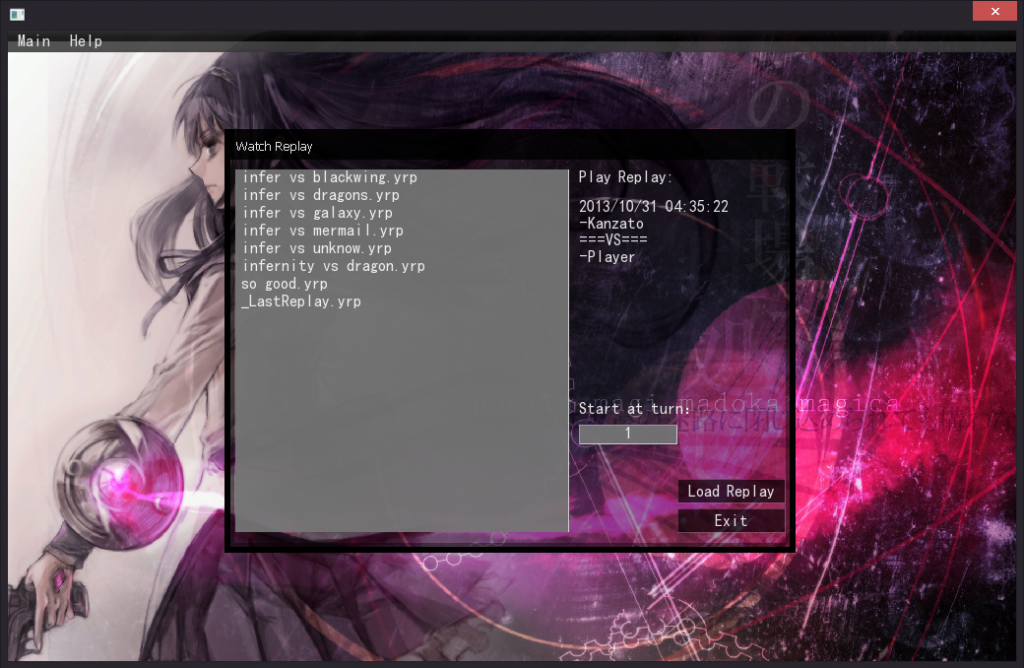Click the 'Start at turn:' label

click(634, 409)
